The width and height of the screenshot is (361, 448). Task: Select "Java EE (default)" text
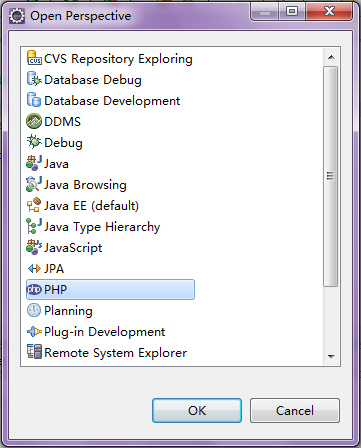tap(91, 206)
